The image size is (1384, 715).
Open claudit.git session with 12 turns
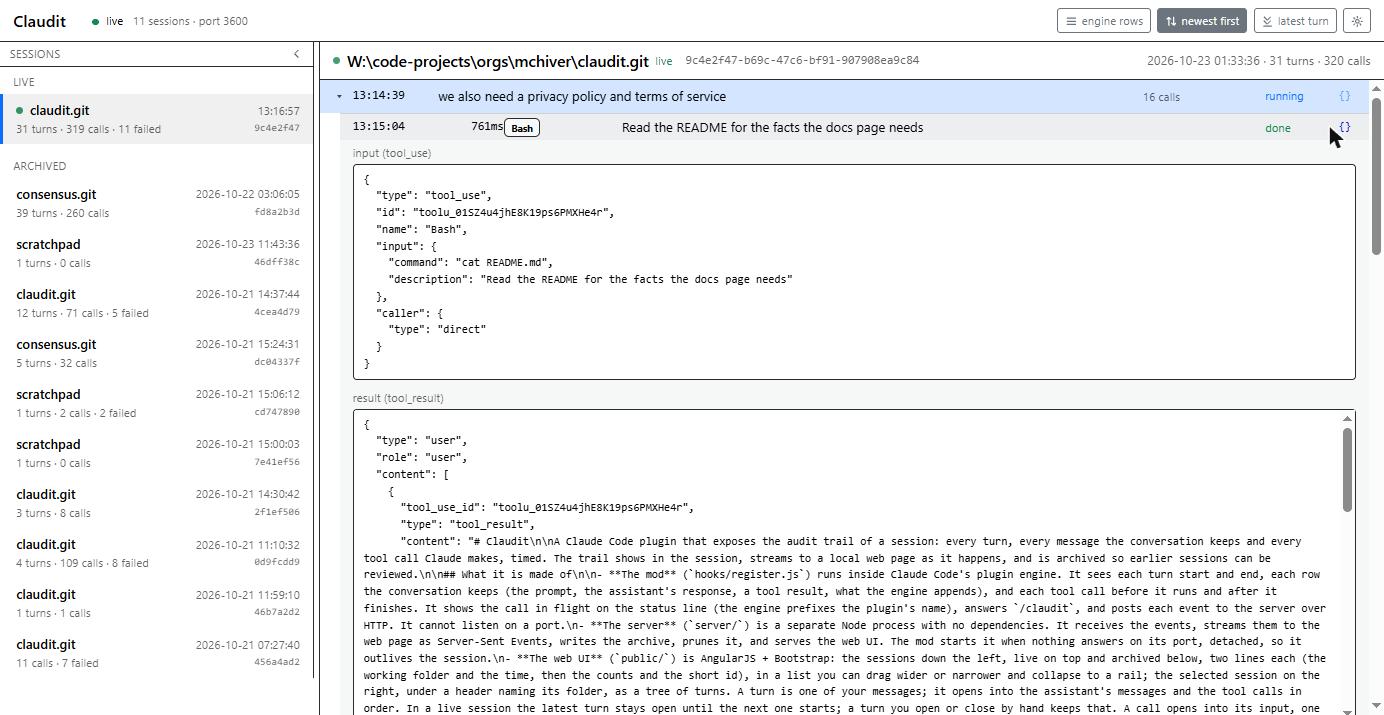click(157, 303)
